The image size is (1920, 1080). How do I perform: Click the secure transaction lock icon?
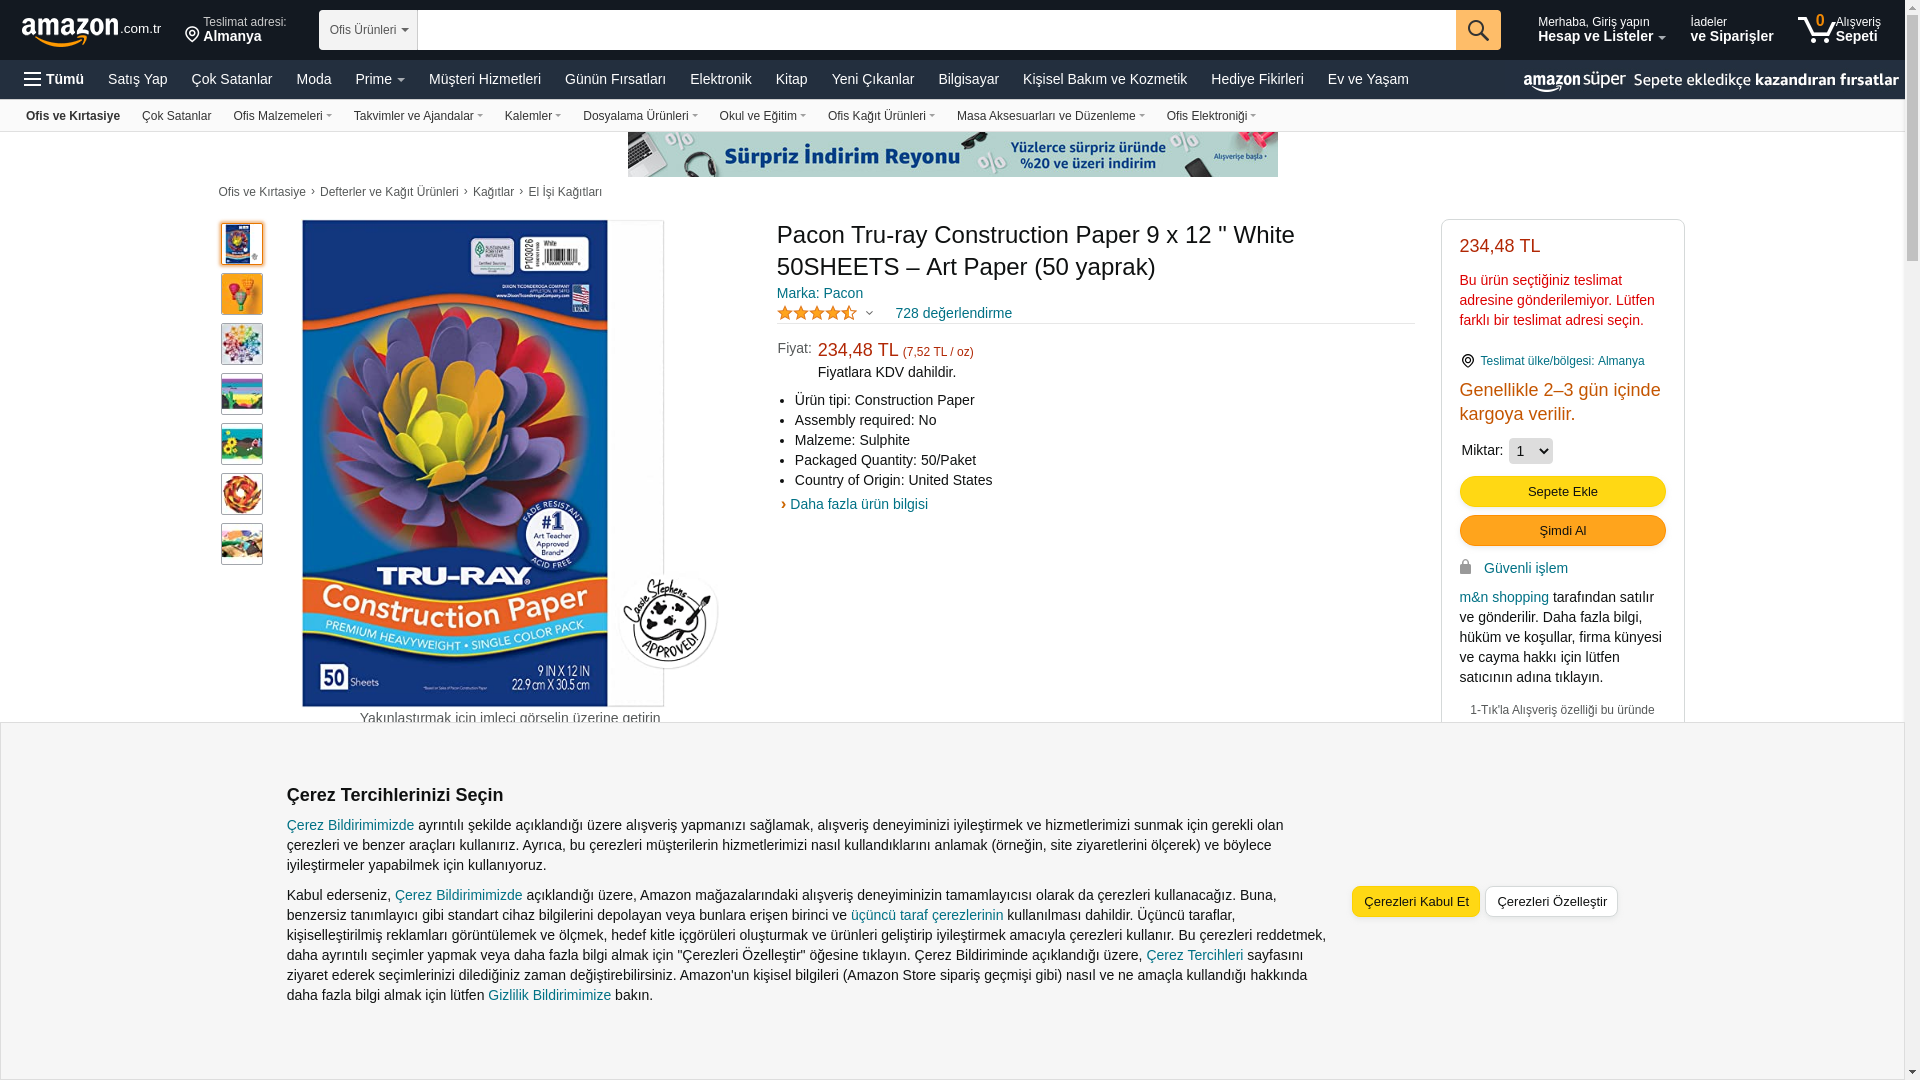click(1465, 567)
